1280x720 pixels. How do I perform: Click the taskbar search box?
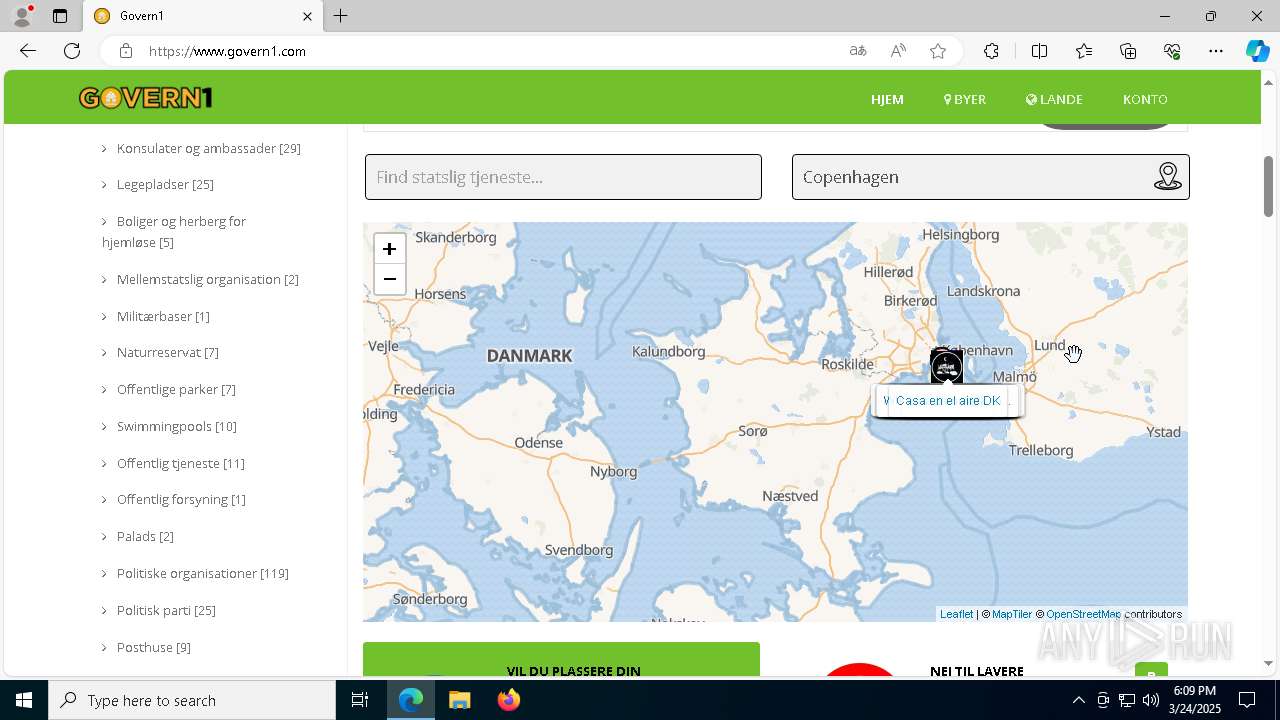[x=192, y=700]
